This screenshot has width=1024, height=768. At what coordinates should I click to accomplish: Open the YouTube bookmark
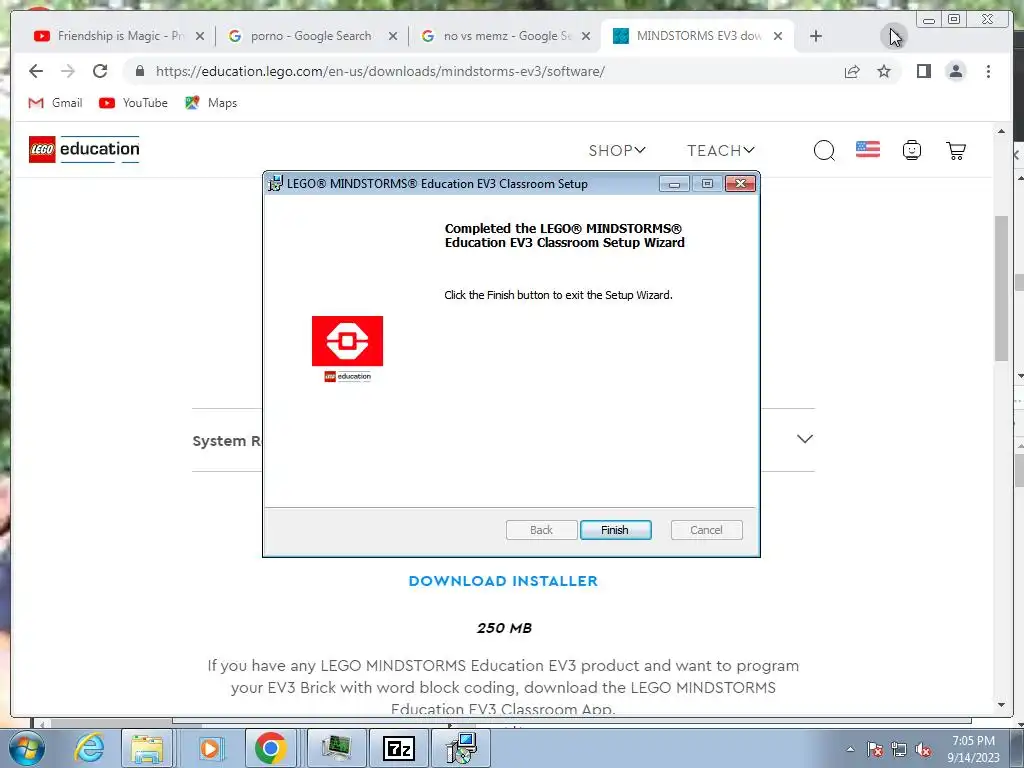[133, 103]
